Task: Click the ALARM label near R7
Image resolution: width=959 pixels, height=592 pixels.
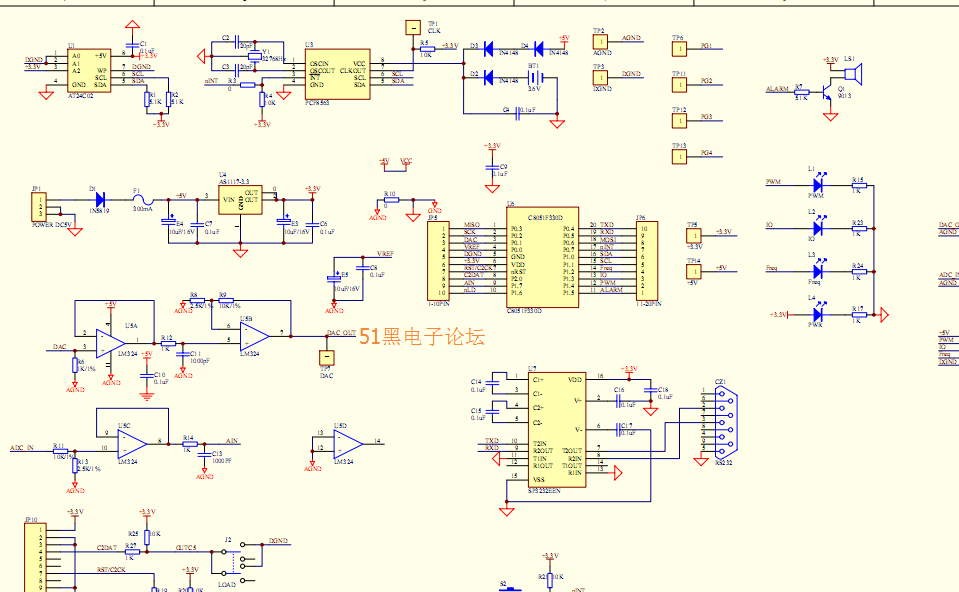Action: (x=777, y=89)
